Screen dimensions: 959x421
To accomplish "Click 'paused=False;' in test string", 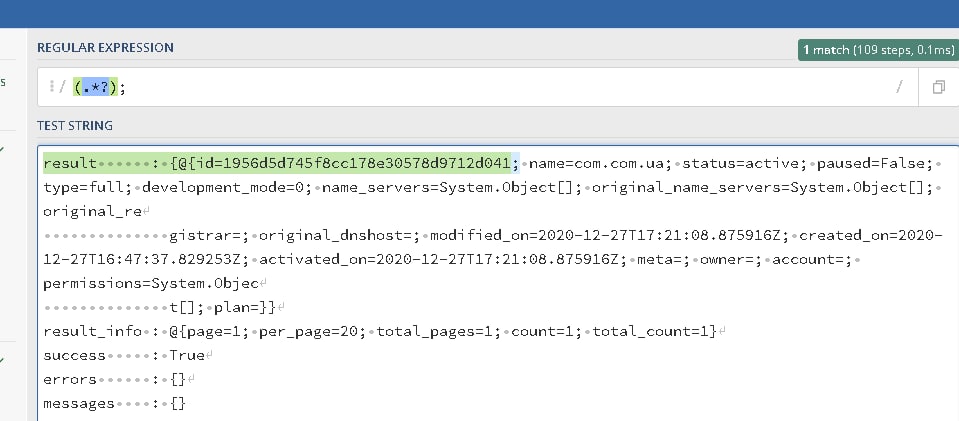I will (875, 163).
